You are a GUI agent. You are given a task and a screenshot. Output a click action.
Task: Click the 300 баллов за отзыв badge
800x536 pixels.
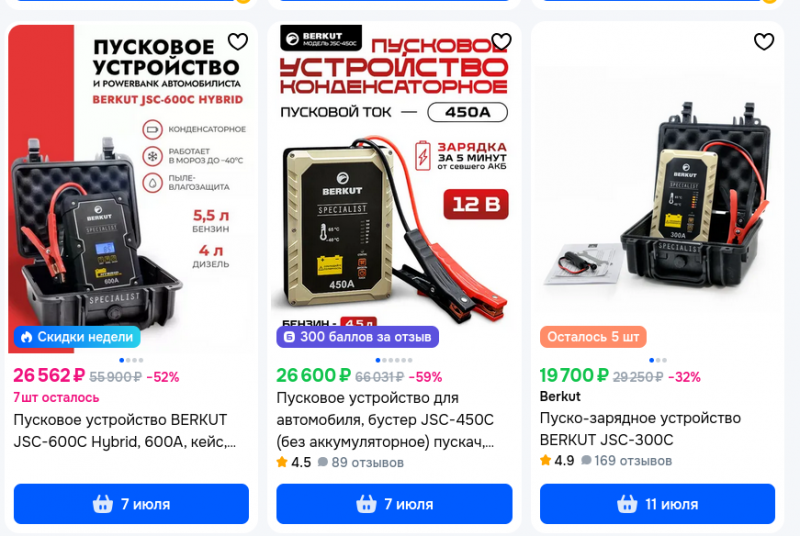coord(358,337)
